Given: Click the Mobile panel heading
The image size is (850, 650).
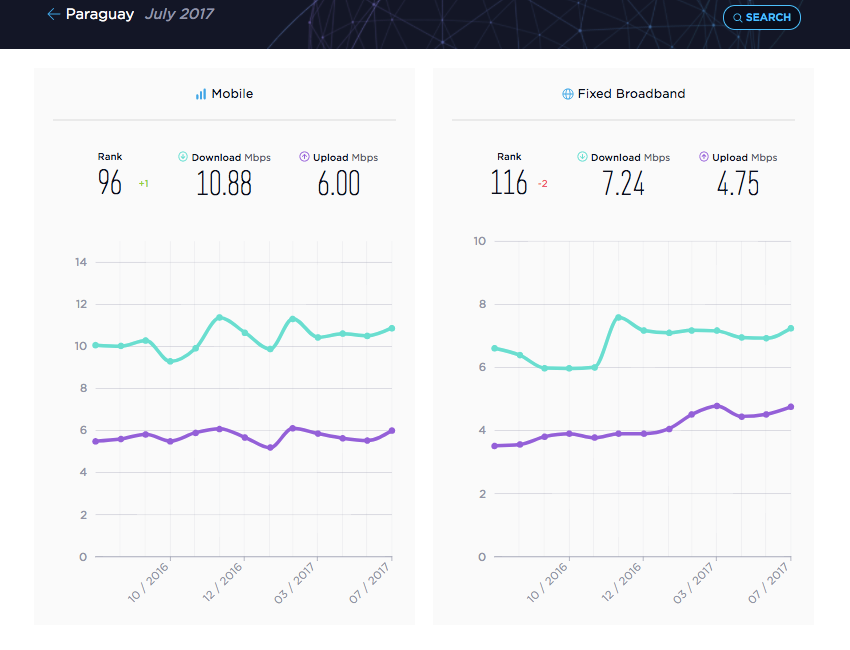Looking at the screenshot, I should point(232,94).
